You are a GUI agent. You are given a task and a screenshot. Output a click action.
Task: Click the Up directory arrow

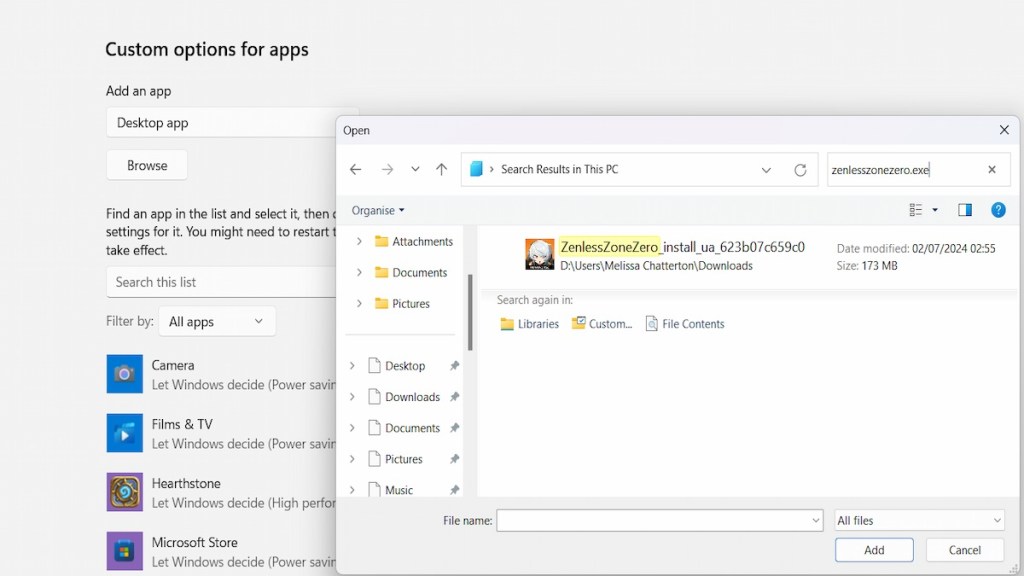tap(441, 170)
